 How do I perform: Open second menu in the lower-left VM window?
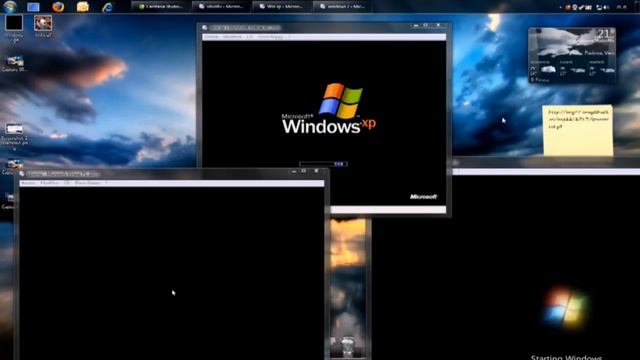coord(50,183)
